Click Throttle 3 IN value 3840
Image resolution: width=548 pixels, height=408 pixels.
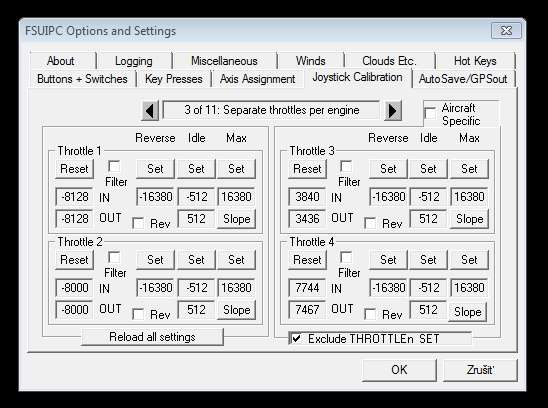tap(307, 197)
